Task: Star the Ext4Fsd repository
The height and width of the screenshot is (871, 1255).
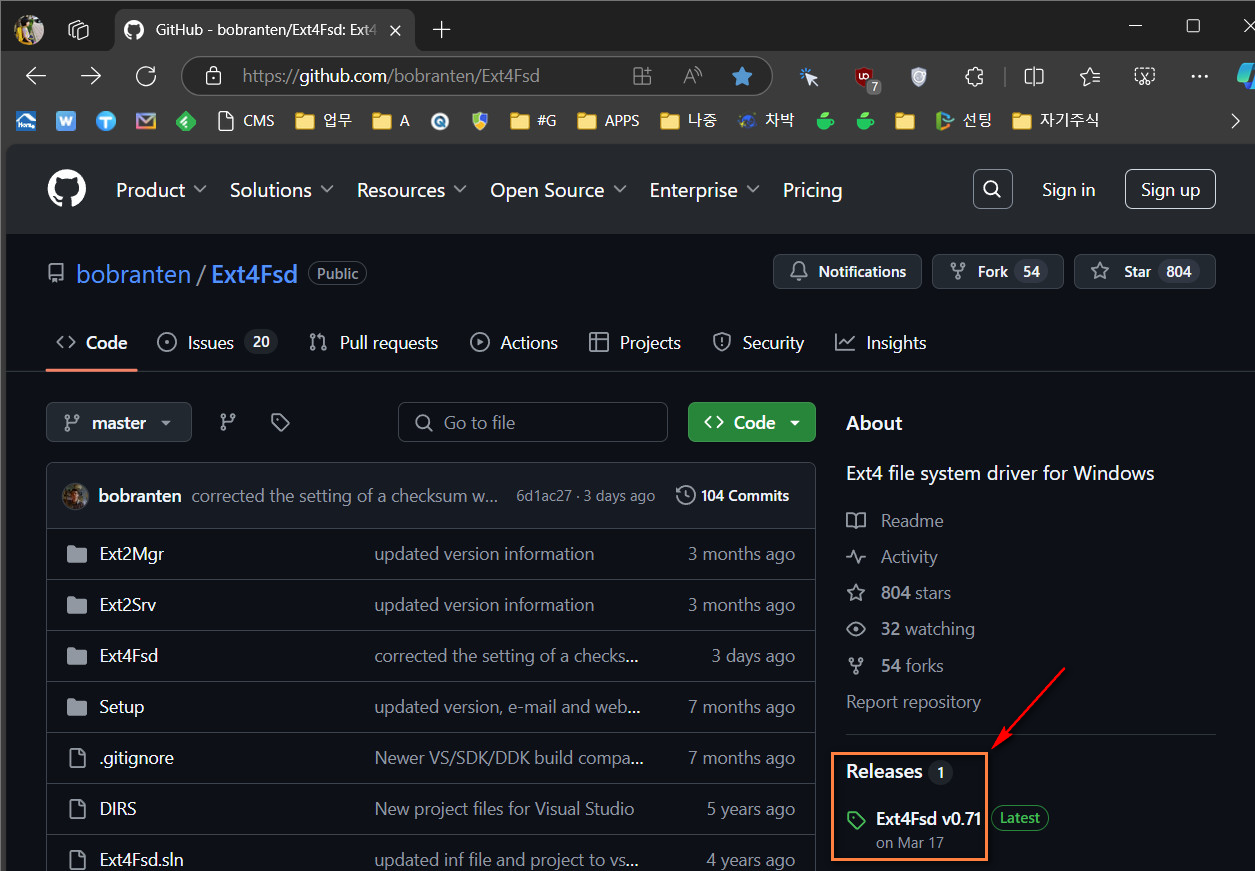Action: coord(1145,272)
